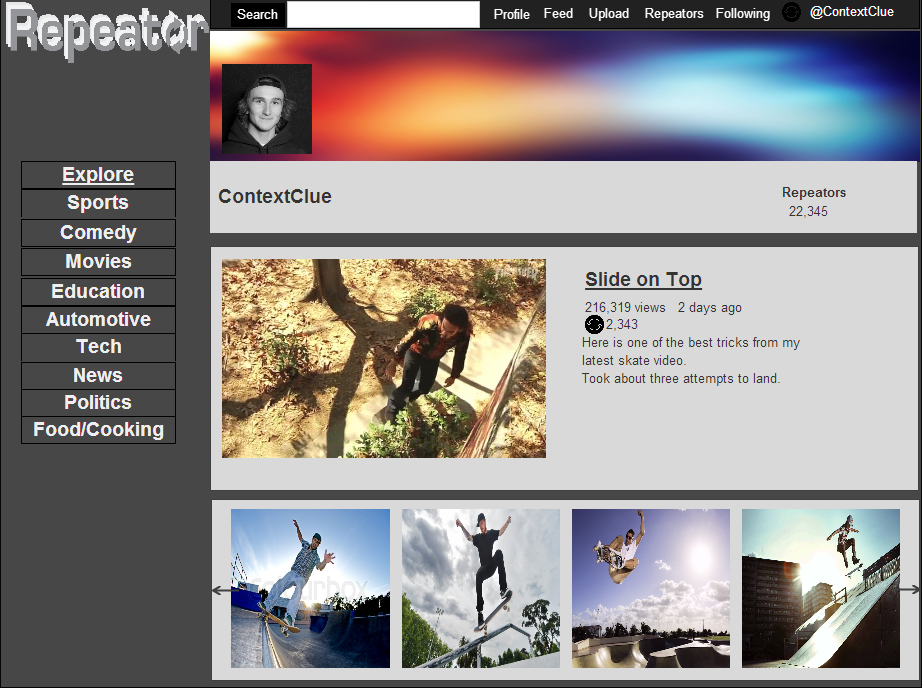Select the Food/Cooking category

(x=98, y=430)
